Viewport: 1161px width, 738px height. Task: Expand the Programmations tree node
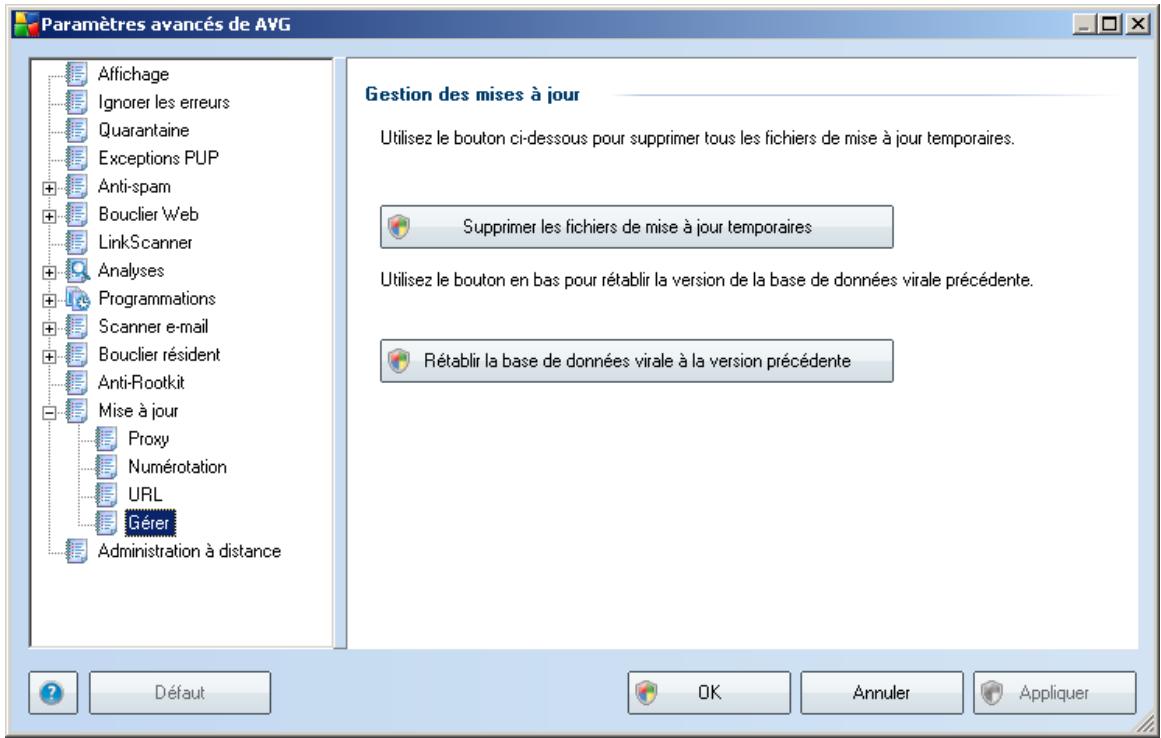coord(49,300)
